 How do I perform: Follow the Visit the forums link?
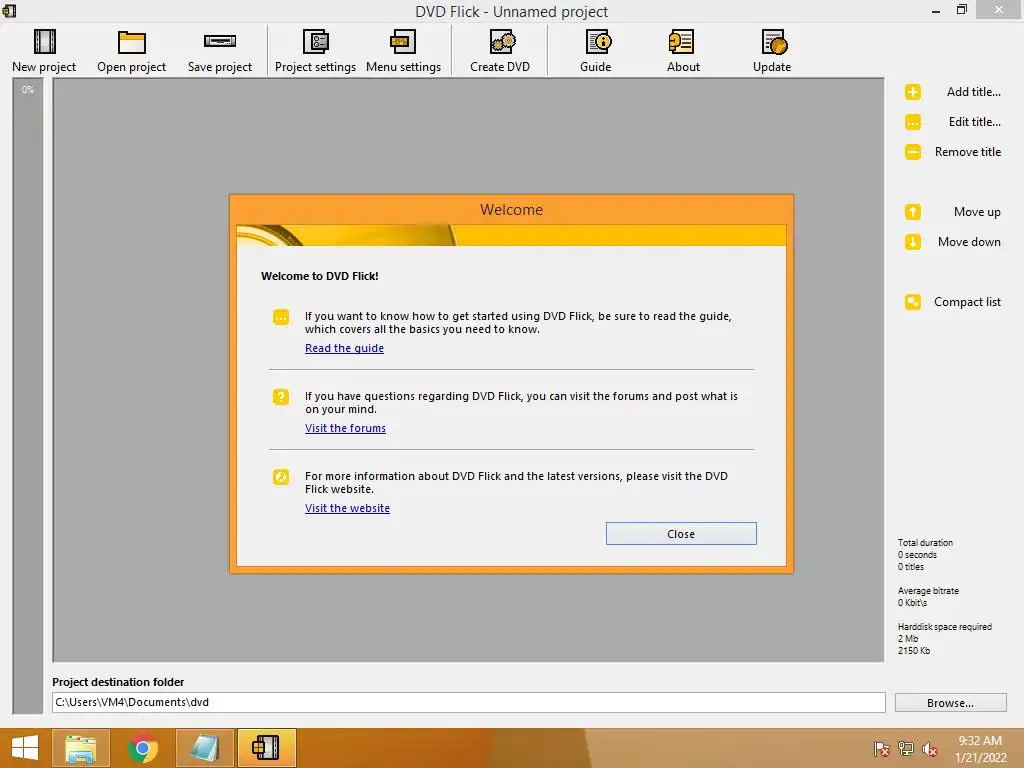(345, 428)
